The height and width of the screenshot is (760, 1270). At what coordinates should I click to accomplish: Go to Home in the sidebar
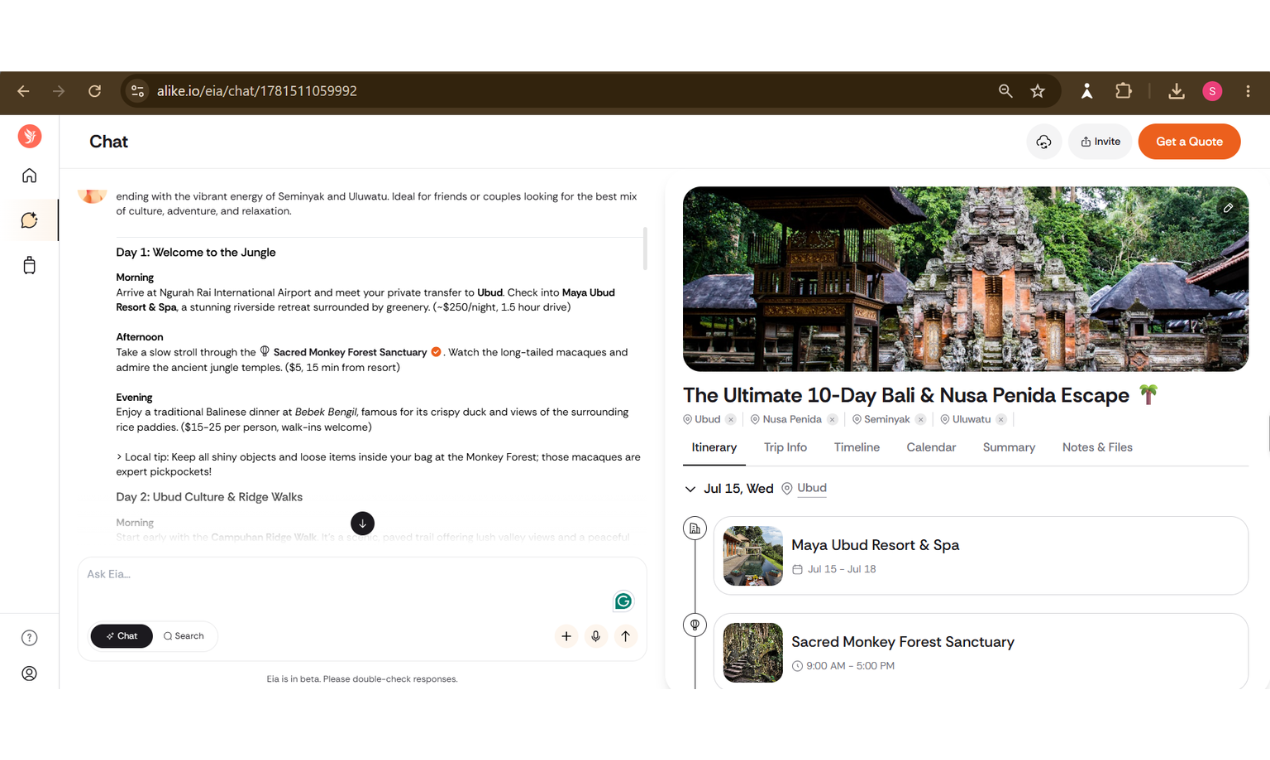coord(29,176)
